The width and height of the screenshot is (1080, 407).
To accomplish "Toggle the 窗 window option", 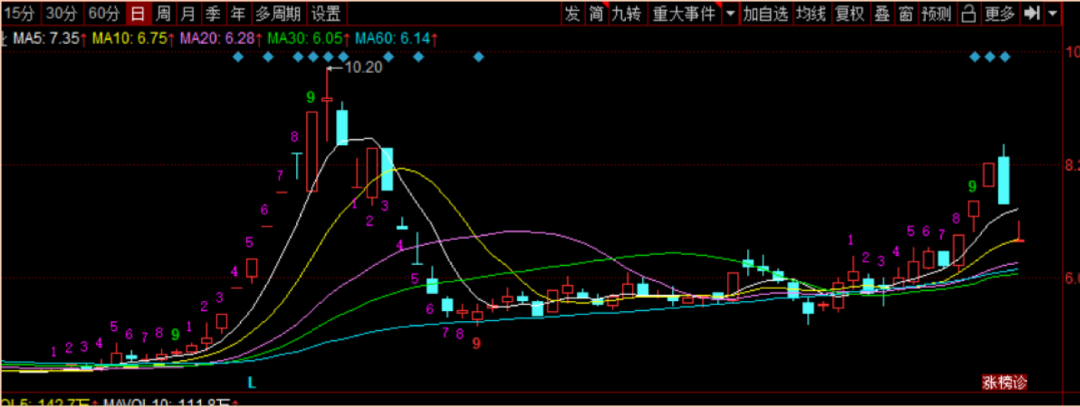I will (906, 13).
